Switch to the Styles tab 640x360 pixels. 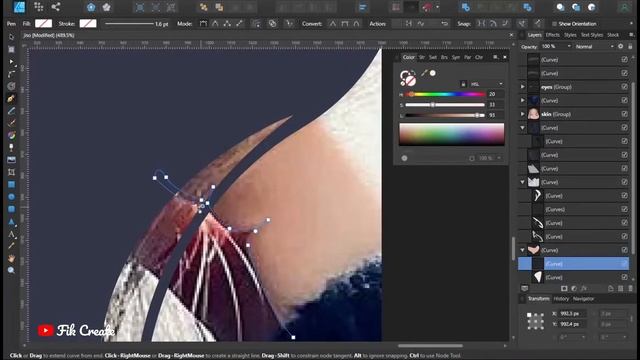pyautogui.click(x=570, y=35)
